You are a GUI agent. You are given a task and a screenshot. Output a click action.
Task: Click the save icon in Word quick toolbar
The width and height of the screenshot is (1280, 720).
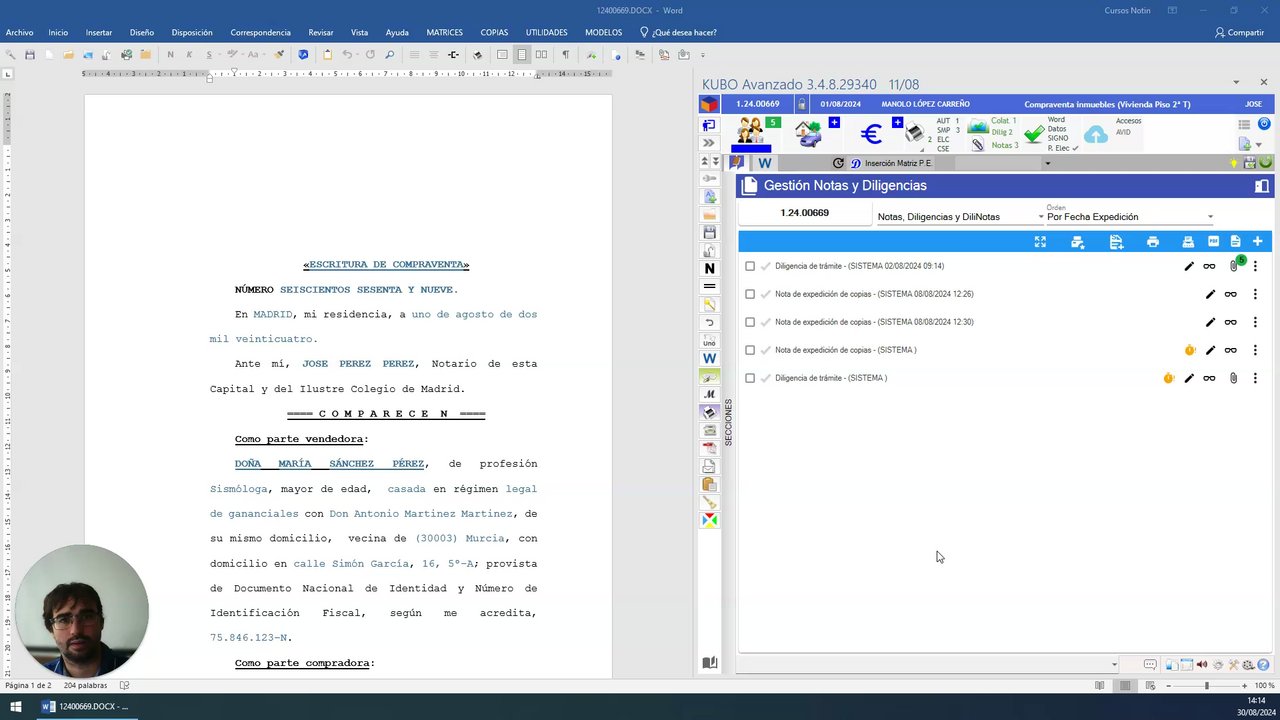click(30, 55)
